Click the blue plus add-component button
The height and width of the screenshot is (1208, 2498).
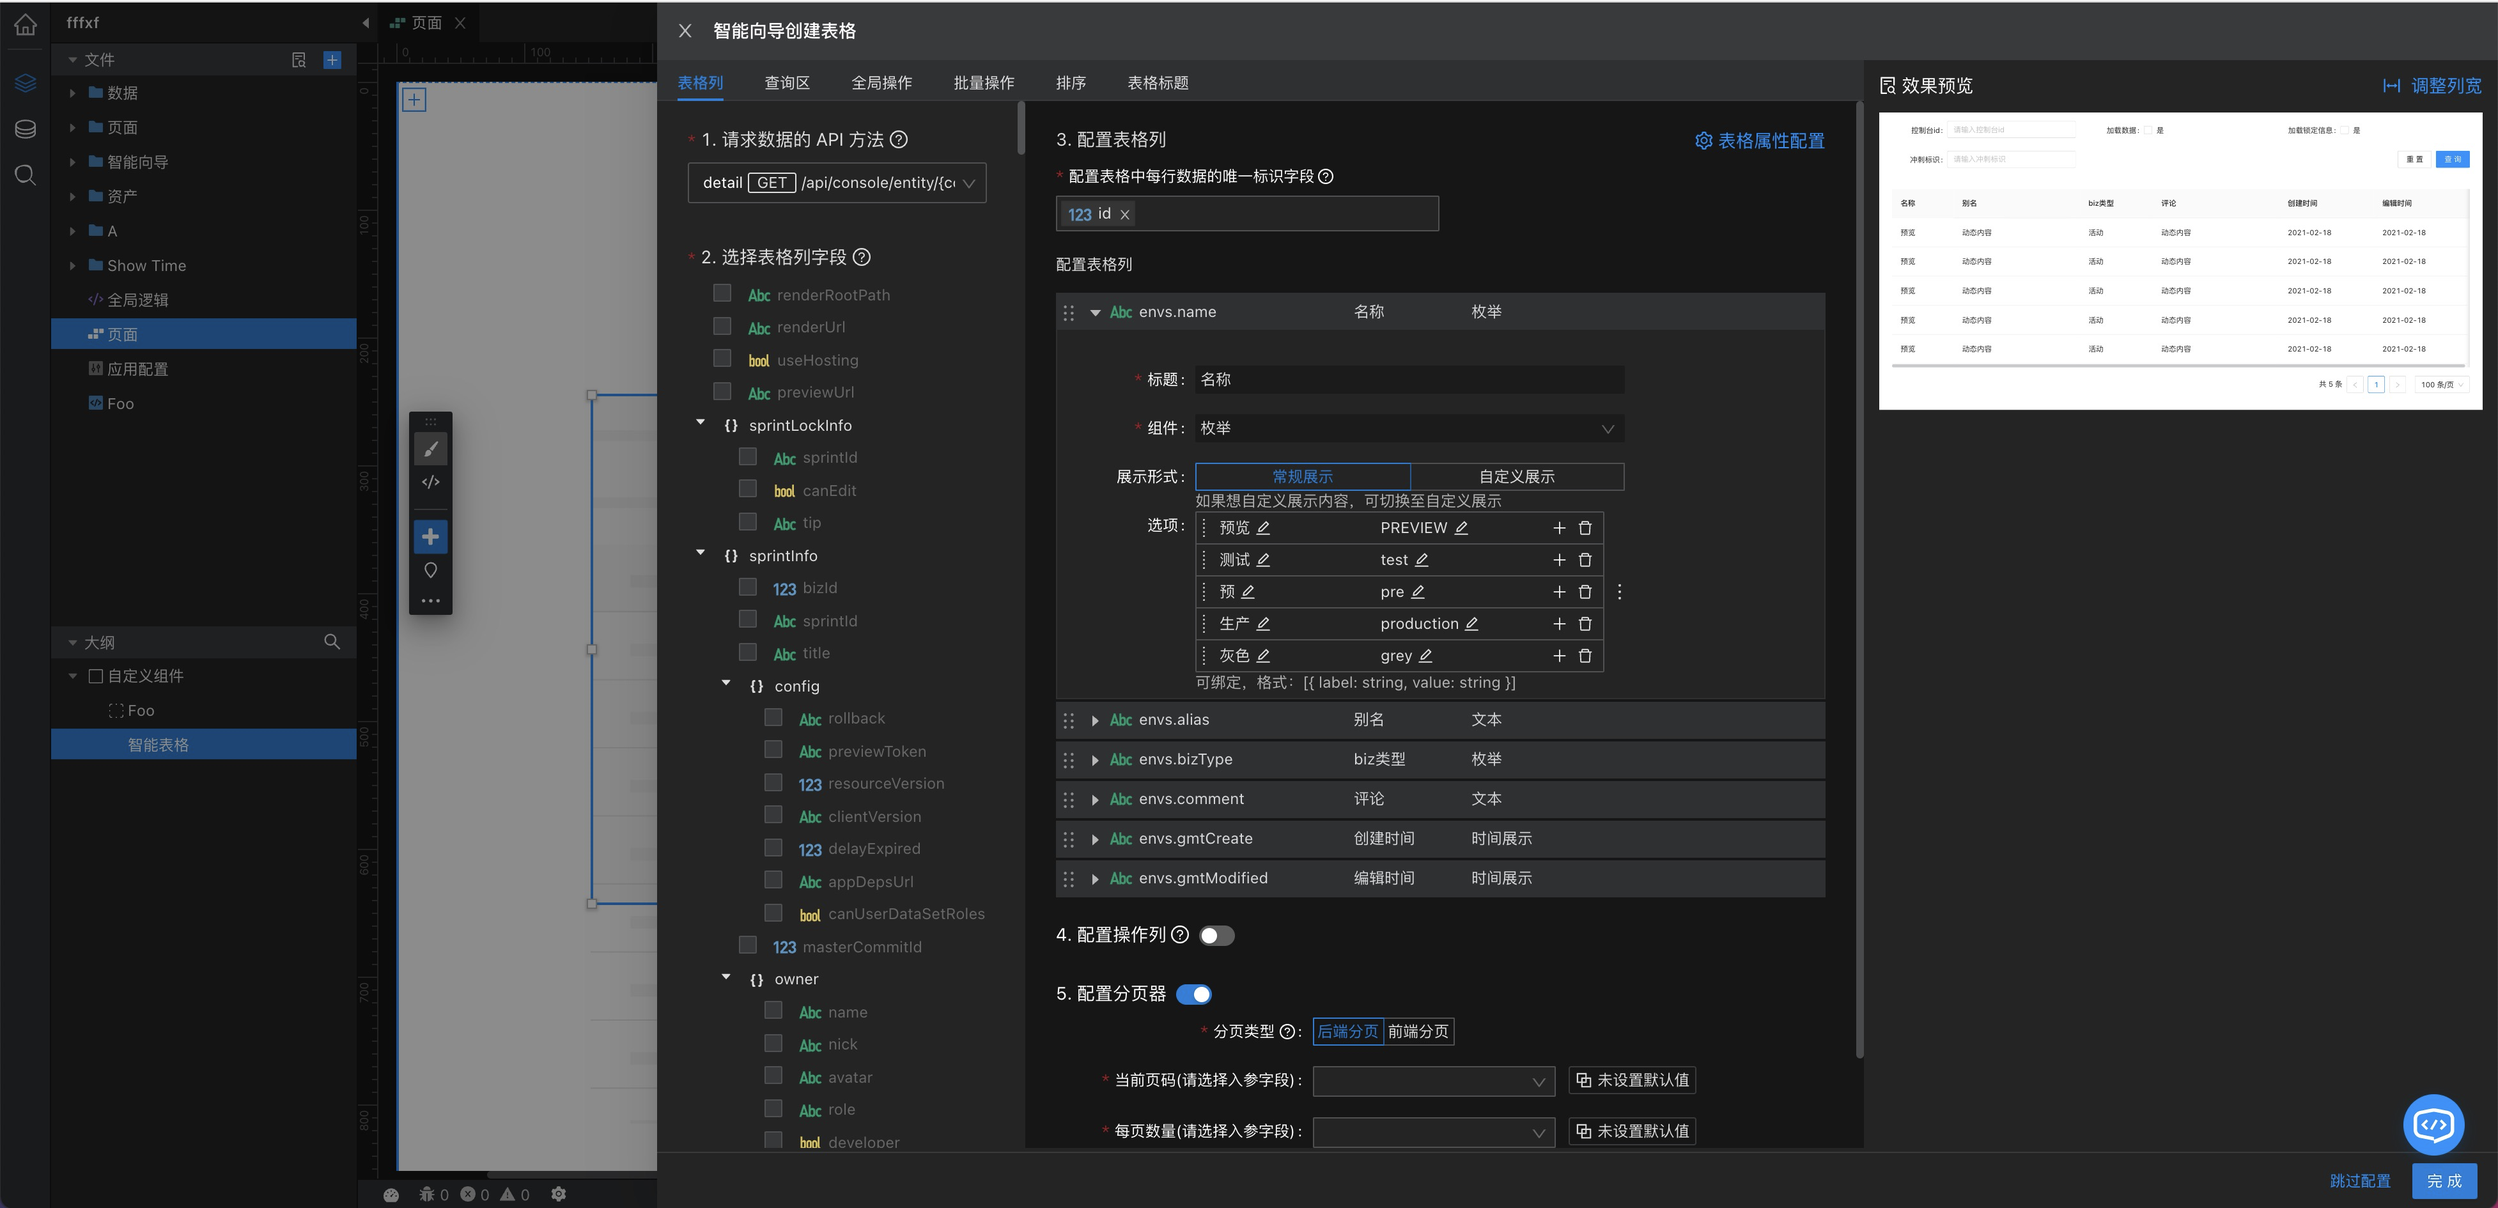(x=431, y=537)
